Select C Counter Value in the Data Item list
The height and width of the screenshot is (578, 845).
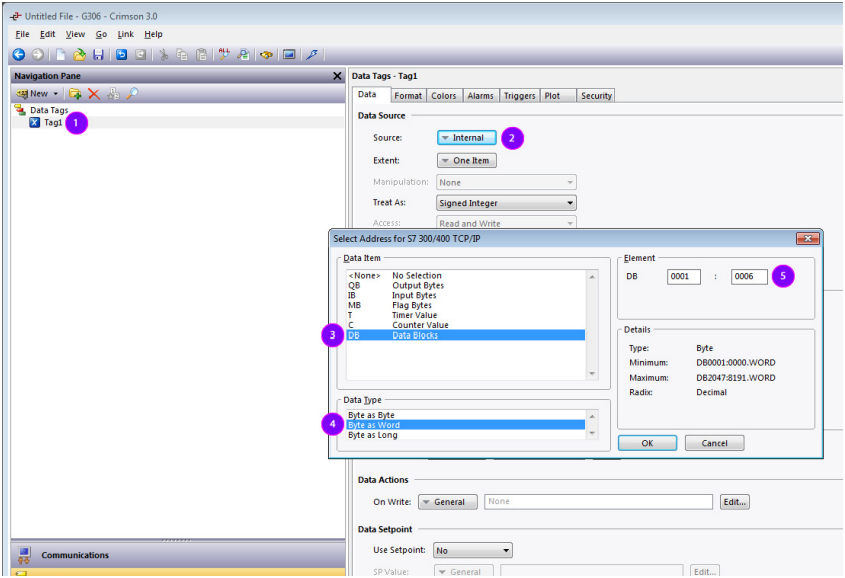(466, 325)
